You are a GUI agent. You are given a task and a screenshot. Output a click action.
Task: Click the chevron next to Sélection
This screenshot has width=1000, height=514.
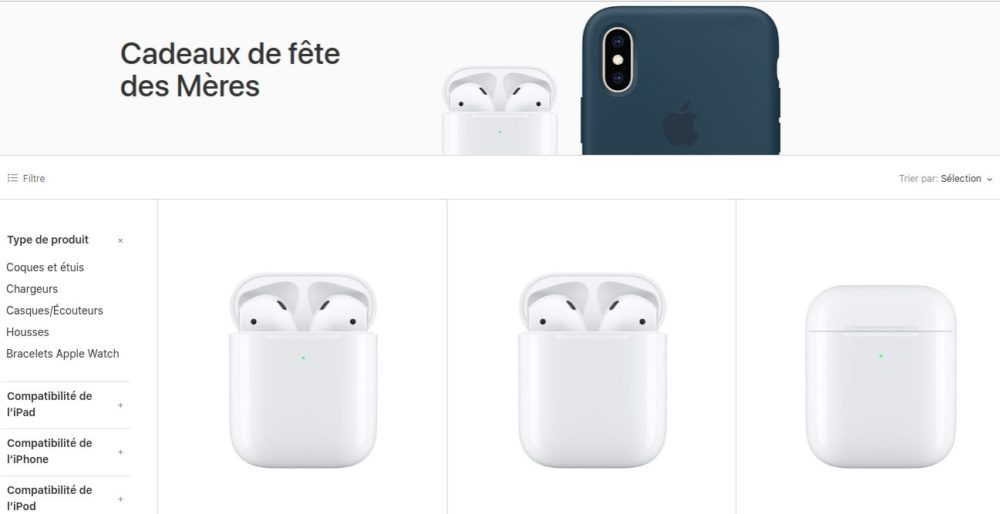click(x=989, y=179)
